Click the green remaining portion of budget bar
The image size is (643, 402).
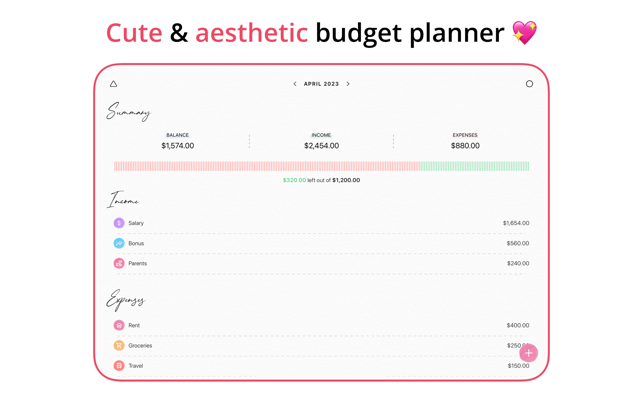pyautogui.click(x=474, y=166)
